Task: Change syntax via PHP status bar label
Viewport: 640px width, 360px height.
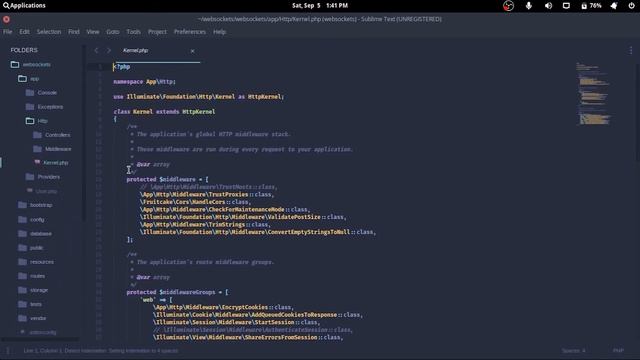Action: [x=618, y=351]
